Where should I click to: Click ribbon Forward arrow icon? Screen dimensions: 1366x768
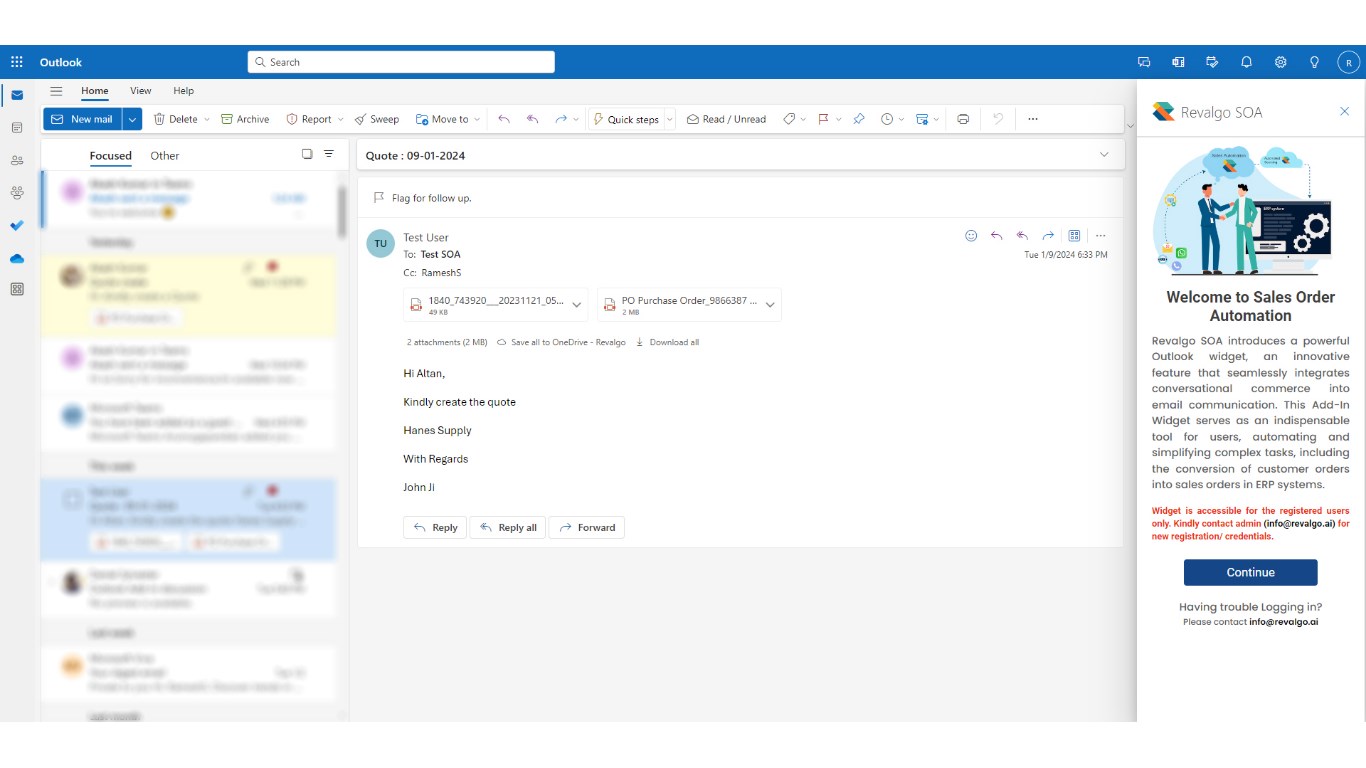coord(561,119)
